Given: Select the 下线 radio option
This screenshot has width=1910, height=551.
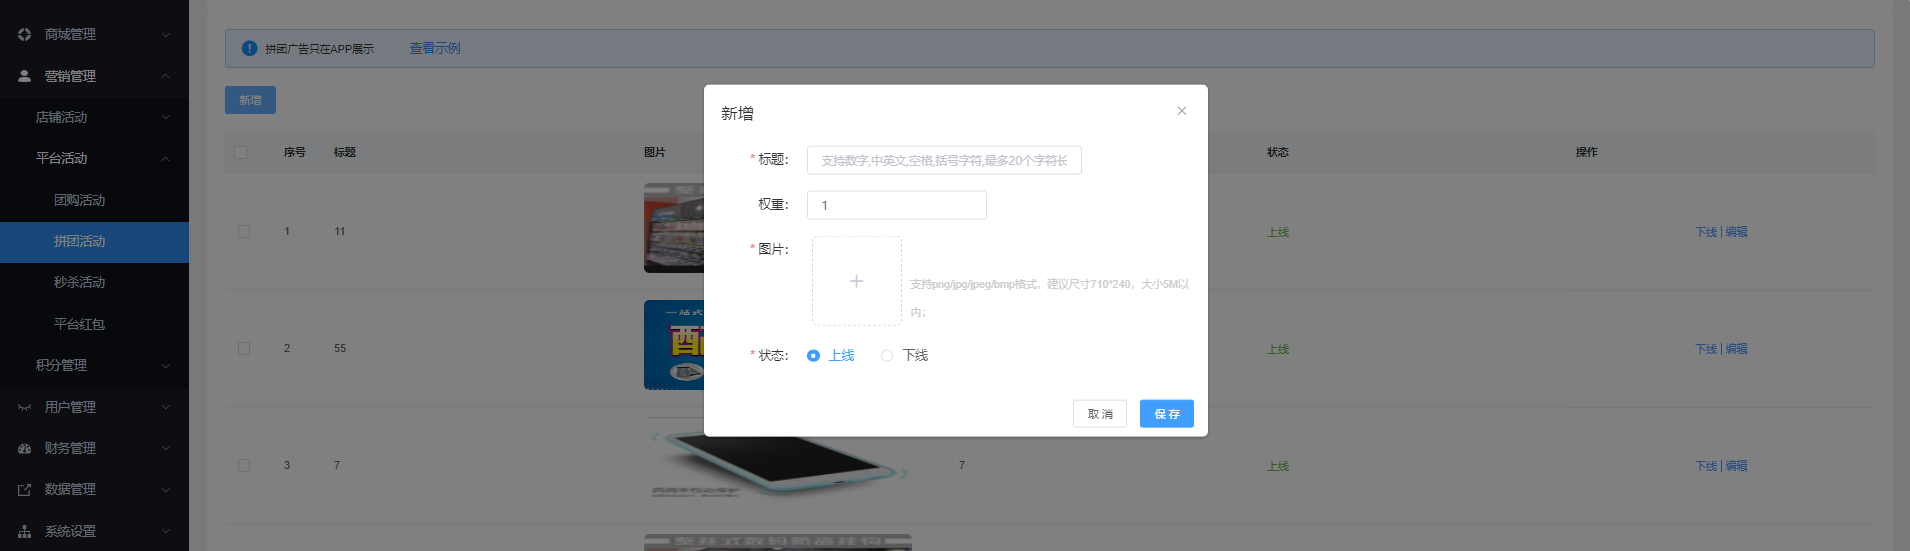Looking at the screenshot, I should [887, 356].
